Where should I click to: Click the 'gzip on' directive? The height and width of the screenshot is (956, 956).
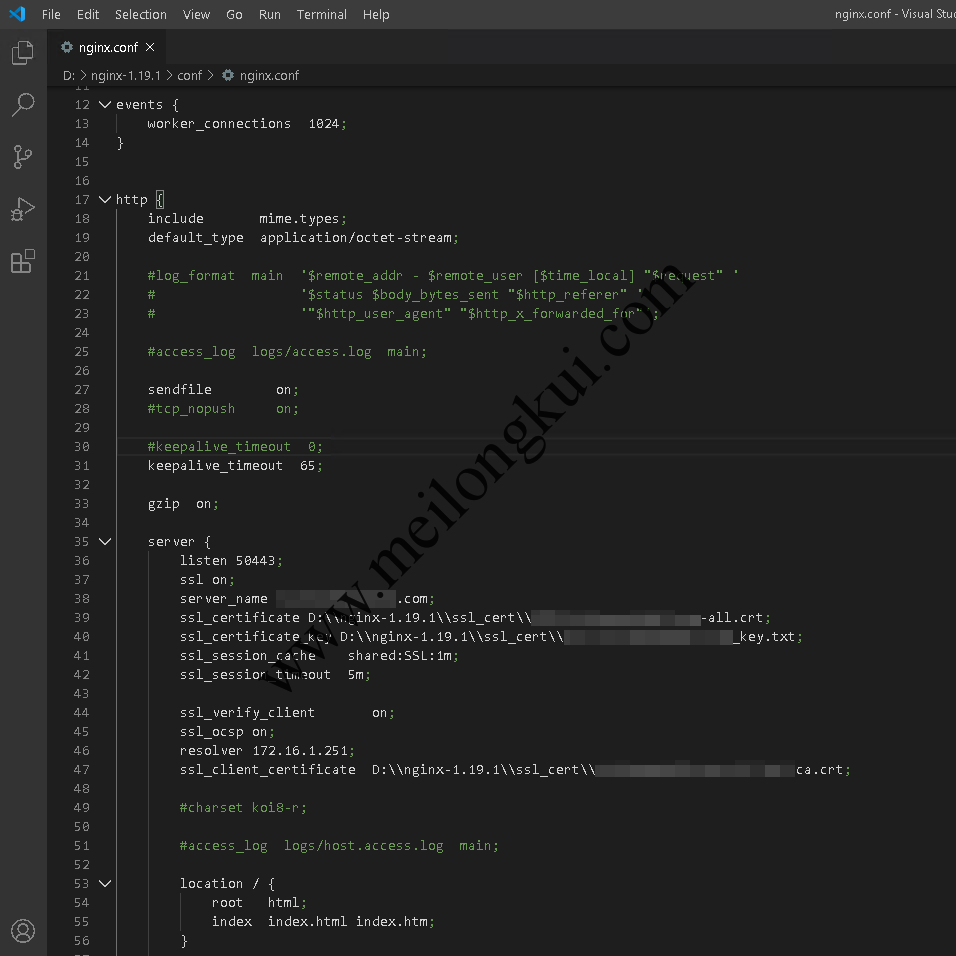tap(182, 504)
